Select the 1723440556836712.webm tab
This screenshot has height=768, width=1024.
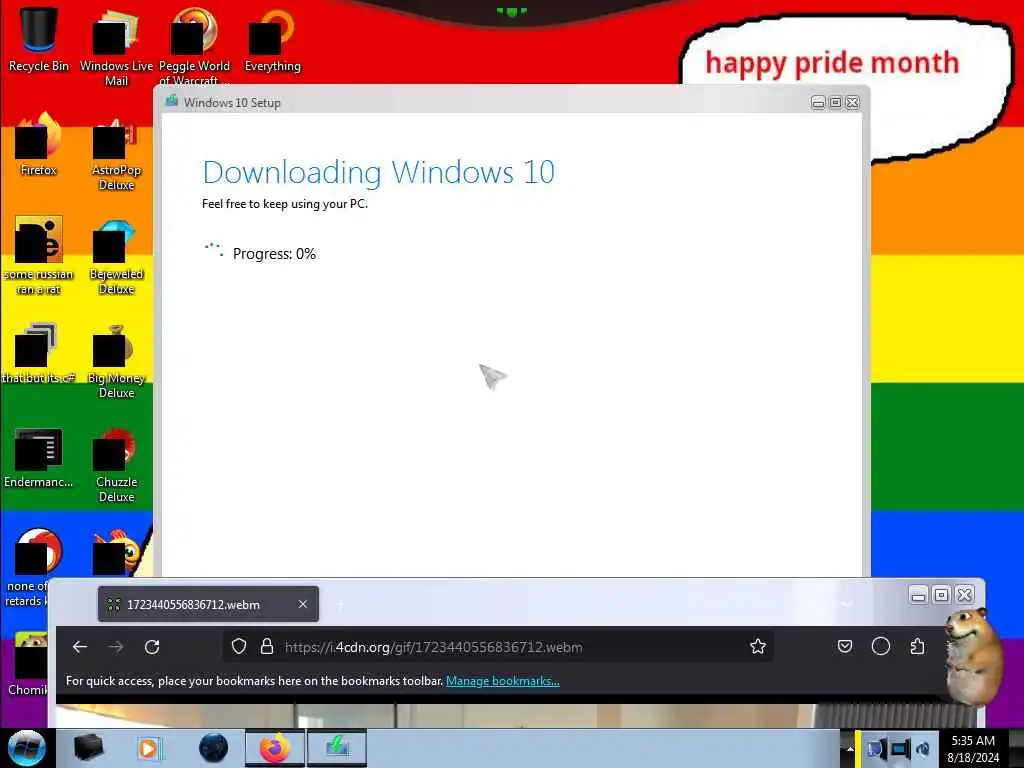click(208, 604)
